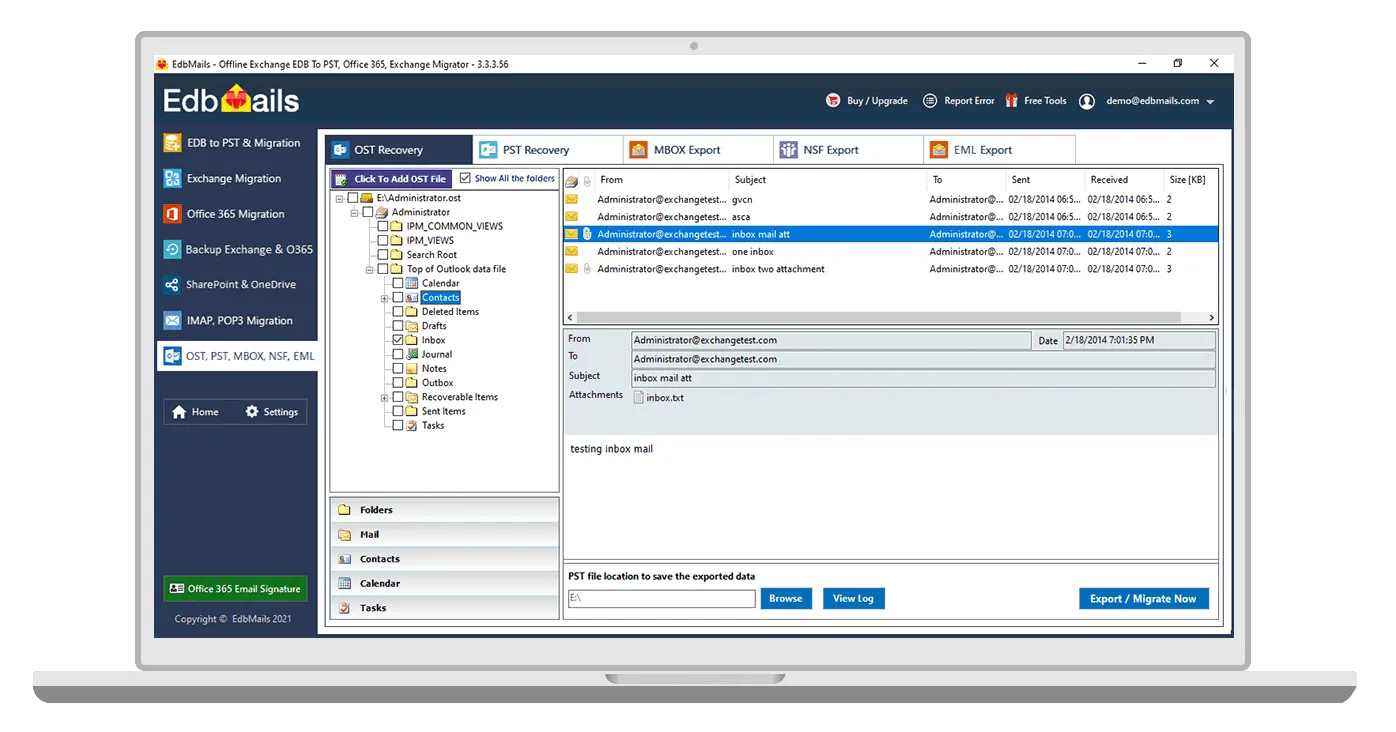Collapse the E:\Administrator.ost tree node
1396x732 pixels.
340,198
